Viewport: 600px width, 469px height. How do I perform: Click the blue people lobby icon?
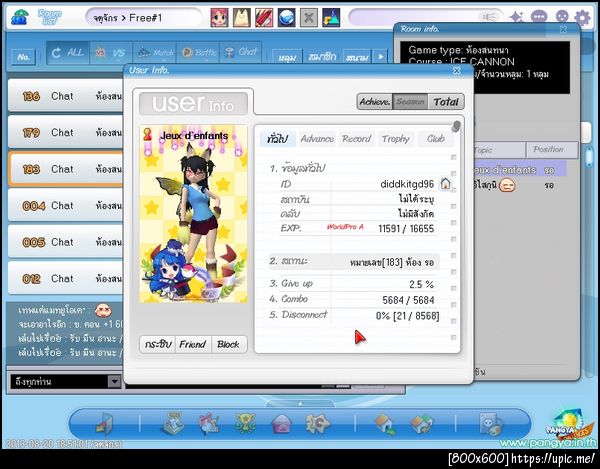click(19, 17)
